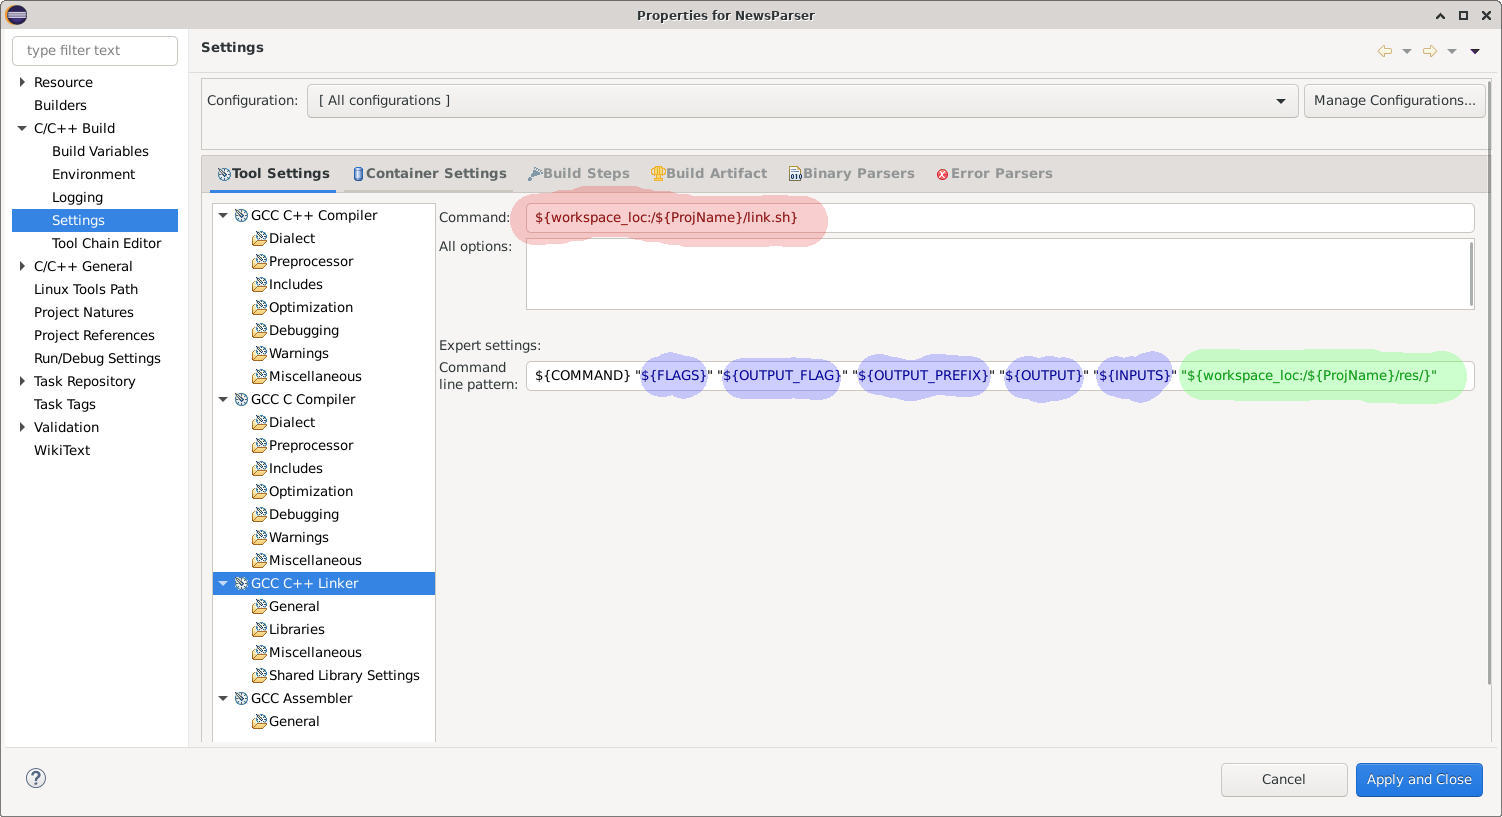This screenshot has width=1502, height=817.
Task: Expand the C/C++ General category
Action: click(22, 266)
